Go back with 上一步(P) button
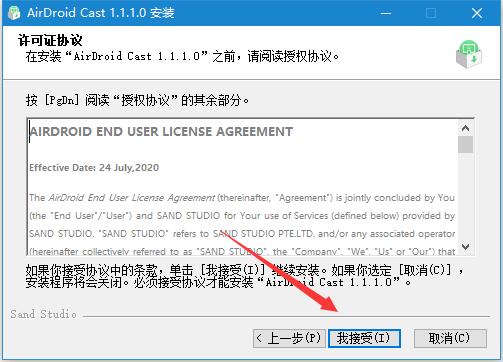 coord(289,338)
